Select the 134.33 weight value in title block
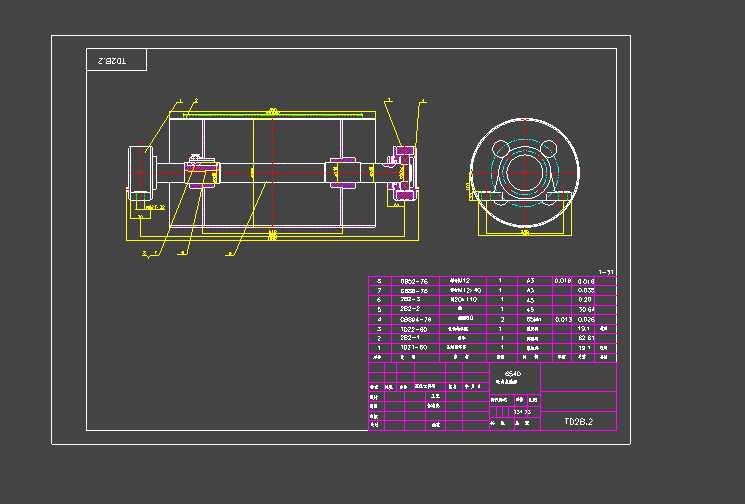 click(x=522, y=412)
